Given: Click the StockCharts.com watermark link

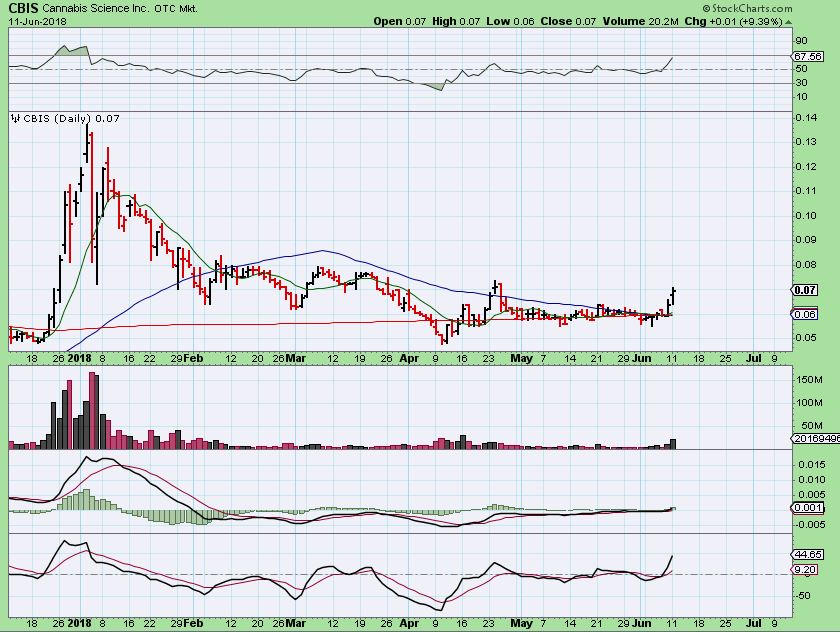Looking at the screenshot, I should [747, 8].
